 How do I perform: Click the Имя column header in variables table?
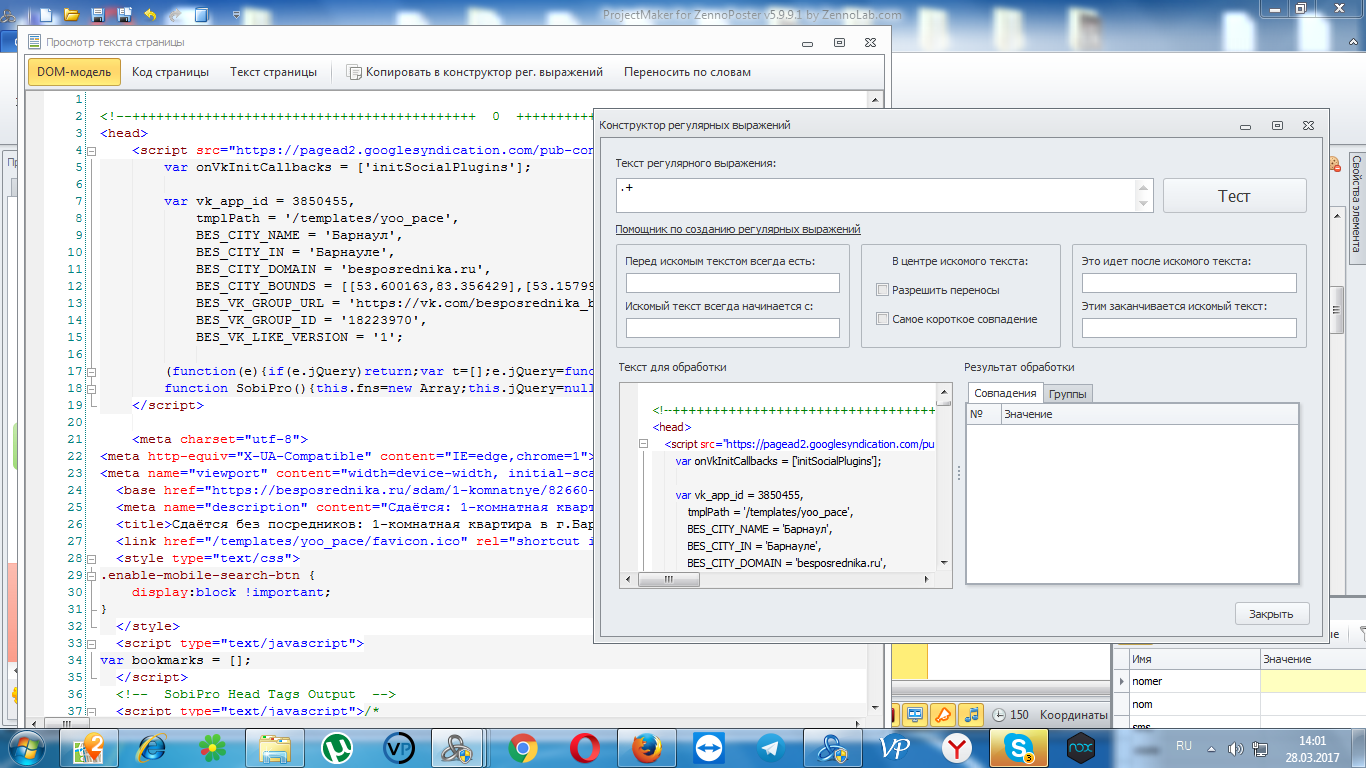click(1193, 659)
